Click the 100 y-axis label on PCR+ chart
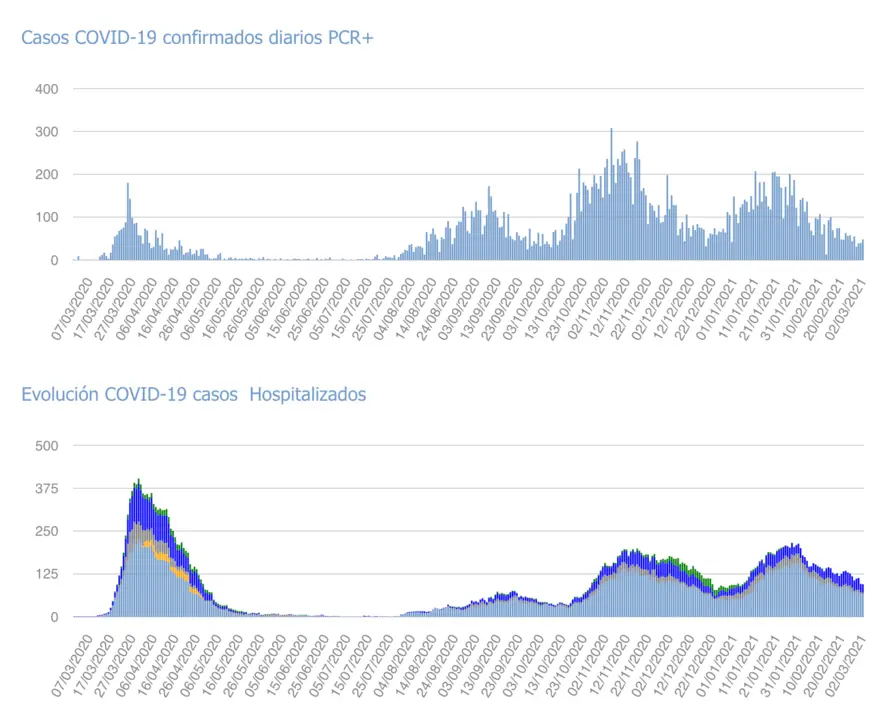 [48, 218]
